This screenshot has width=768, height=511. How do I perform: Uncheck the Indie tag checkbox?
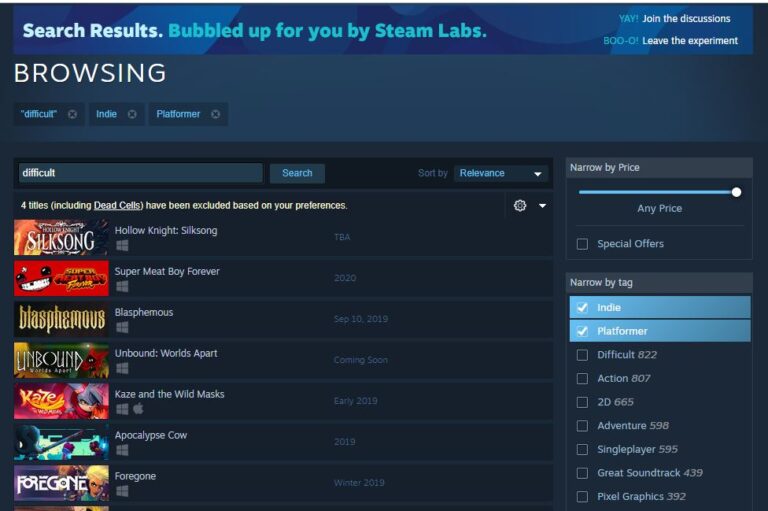582,308
